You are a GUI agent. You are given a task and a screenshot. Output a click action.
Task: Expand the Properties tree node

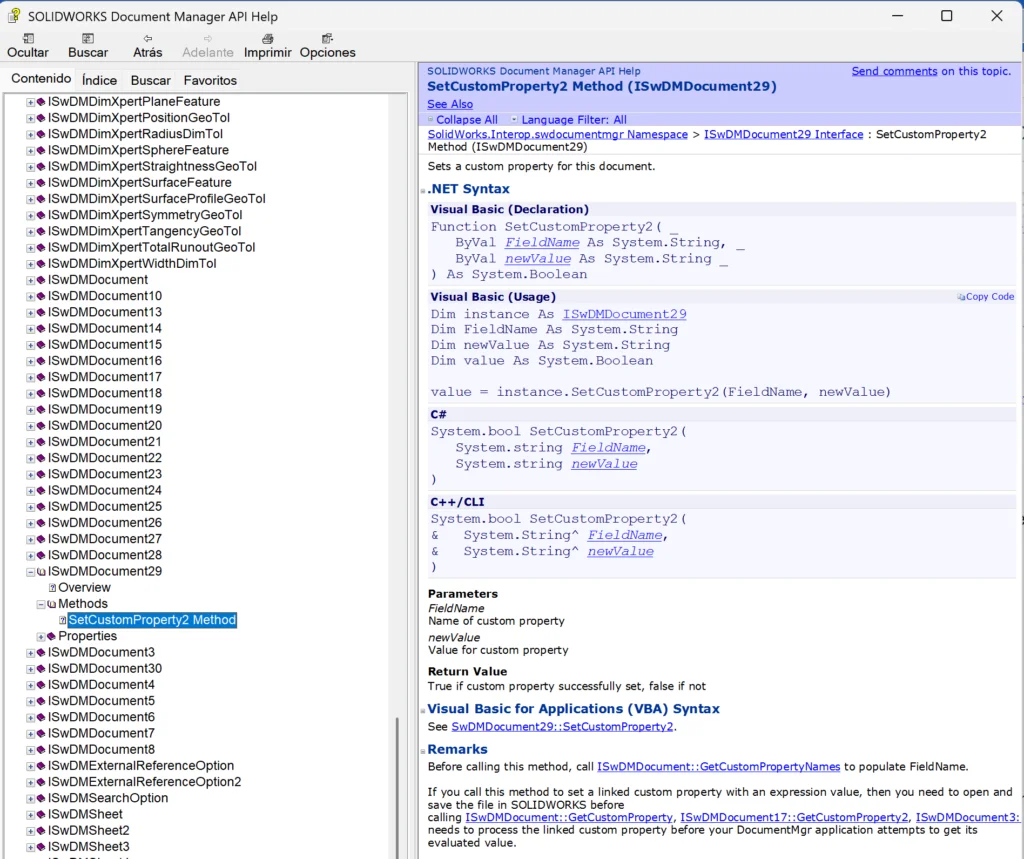tap(40, 636)
